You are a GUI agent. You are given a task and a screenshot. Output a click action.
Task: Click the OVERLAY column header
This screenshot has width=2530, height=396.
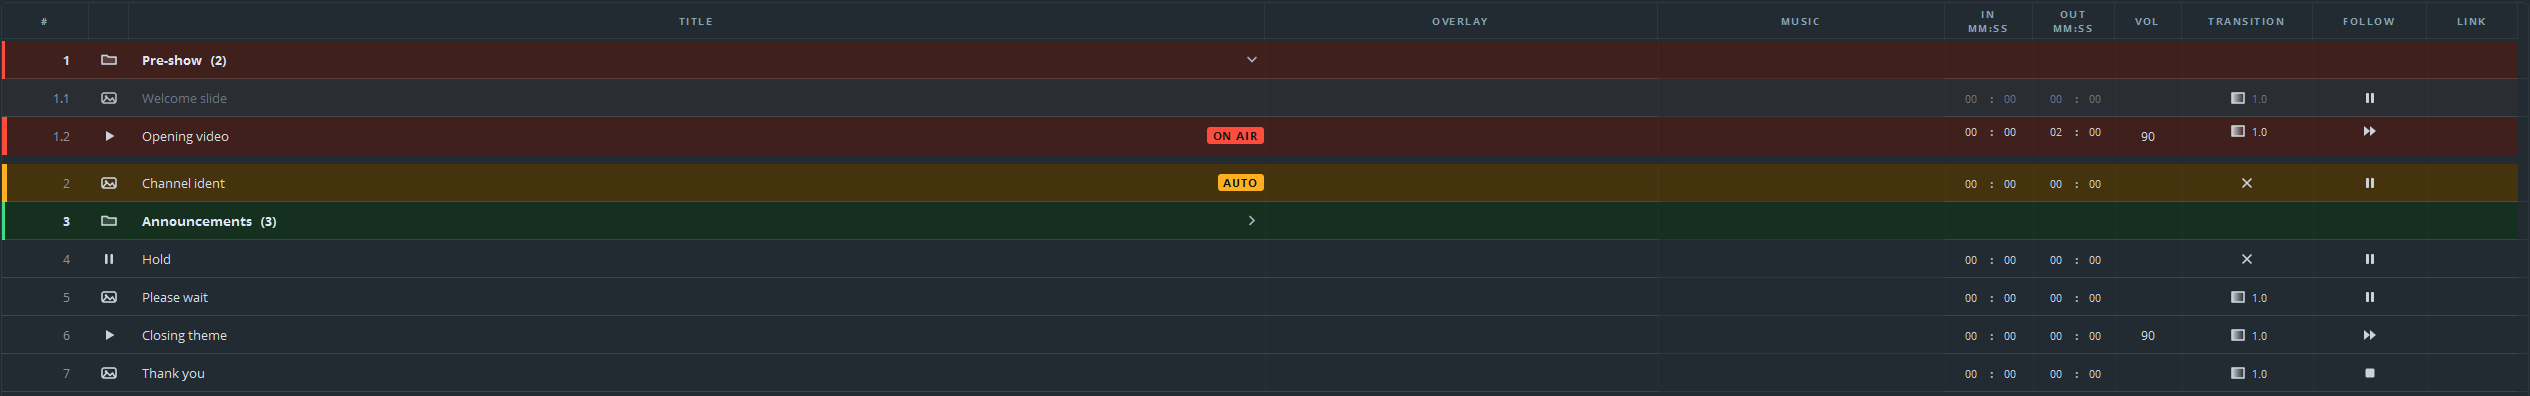[x=1460, y=21]
